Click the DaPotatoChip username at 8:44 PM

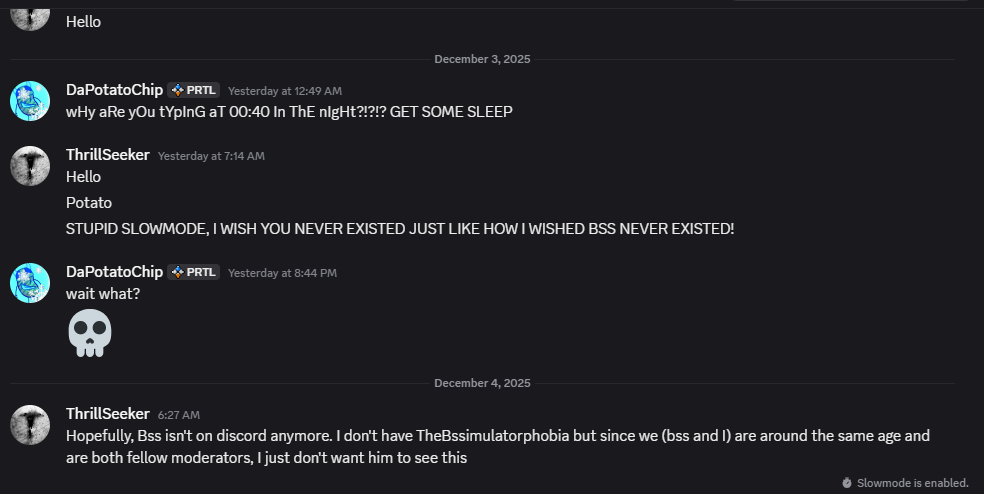point(114,272)
